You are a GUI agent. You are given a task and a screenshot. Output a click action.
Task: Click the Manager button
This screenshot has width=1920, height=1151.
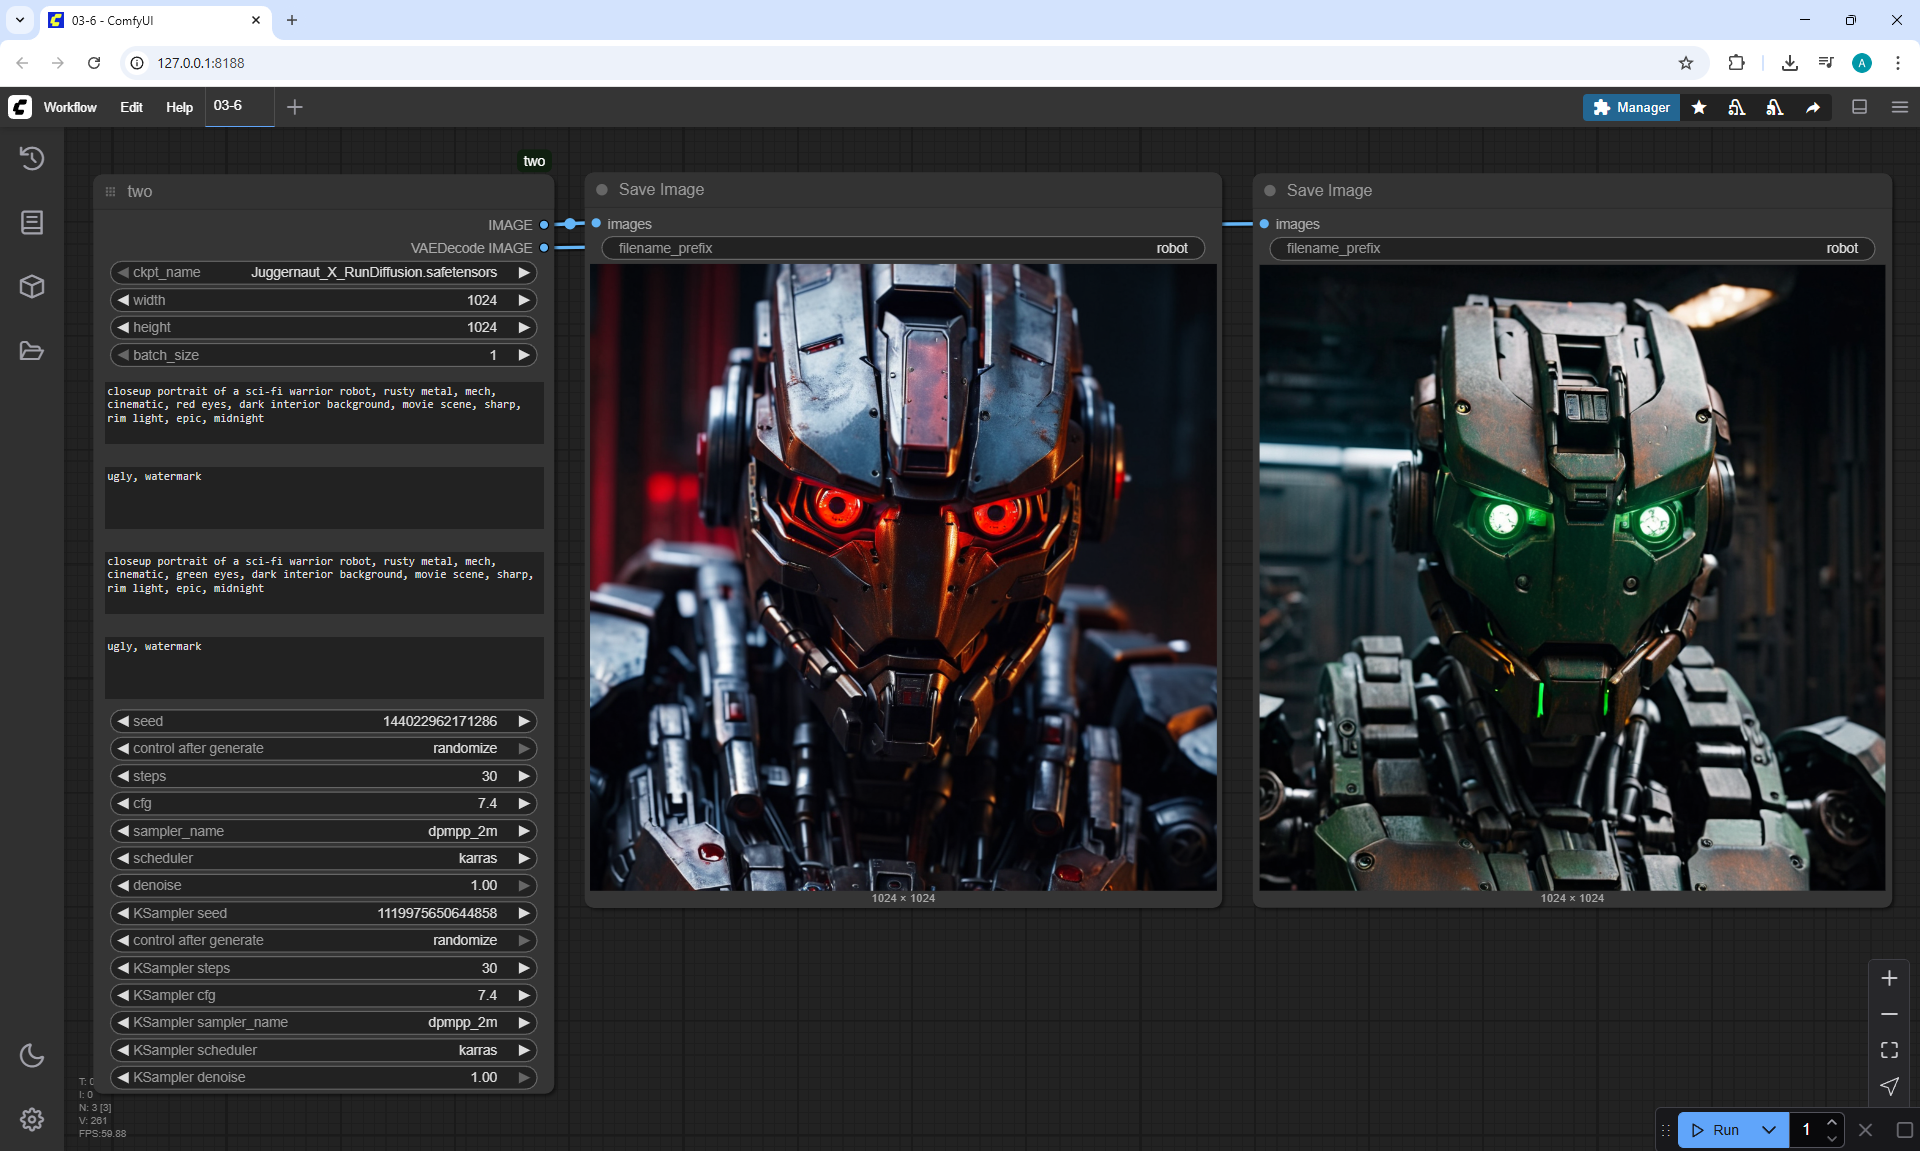pyautogui.click(x=1631, y=107)
